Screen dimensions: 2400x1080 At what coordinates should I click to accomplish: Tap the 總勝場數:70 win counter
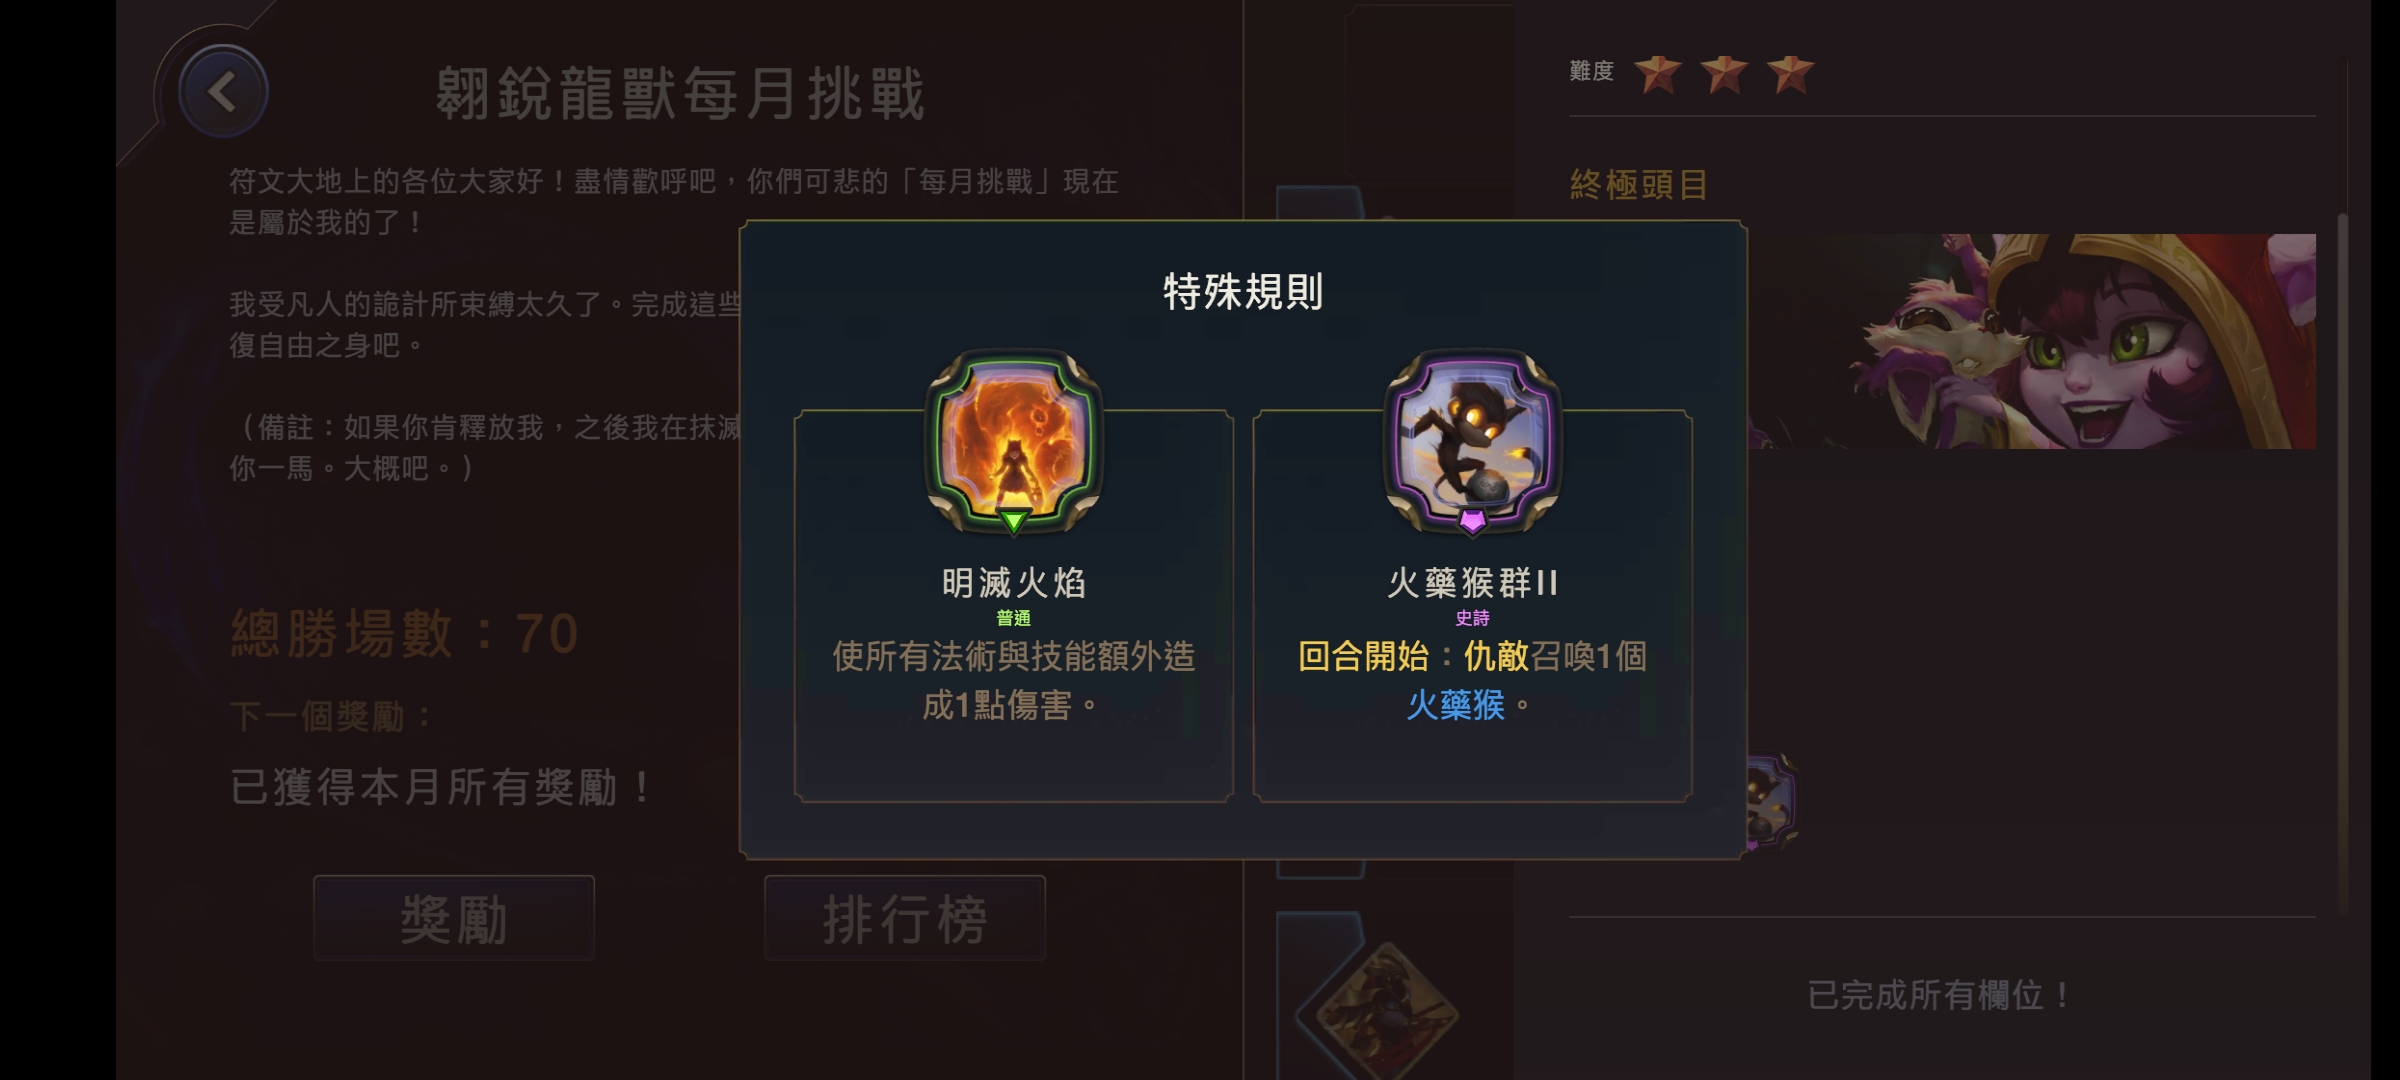pos(405,633)
